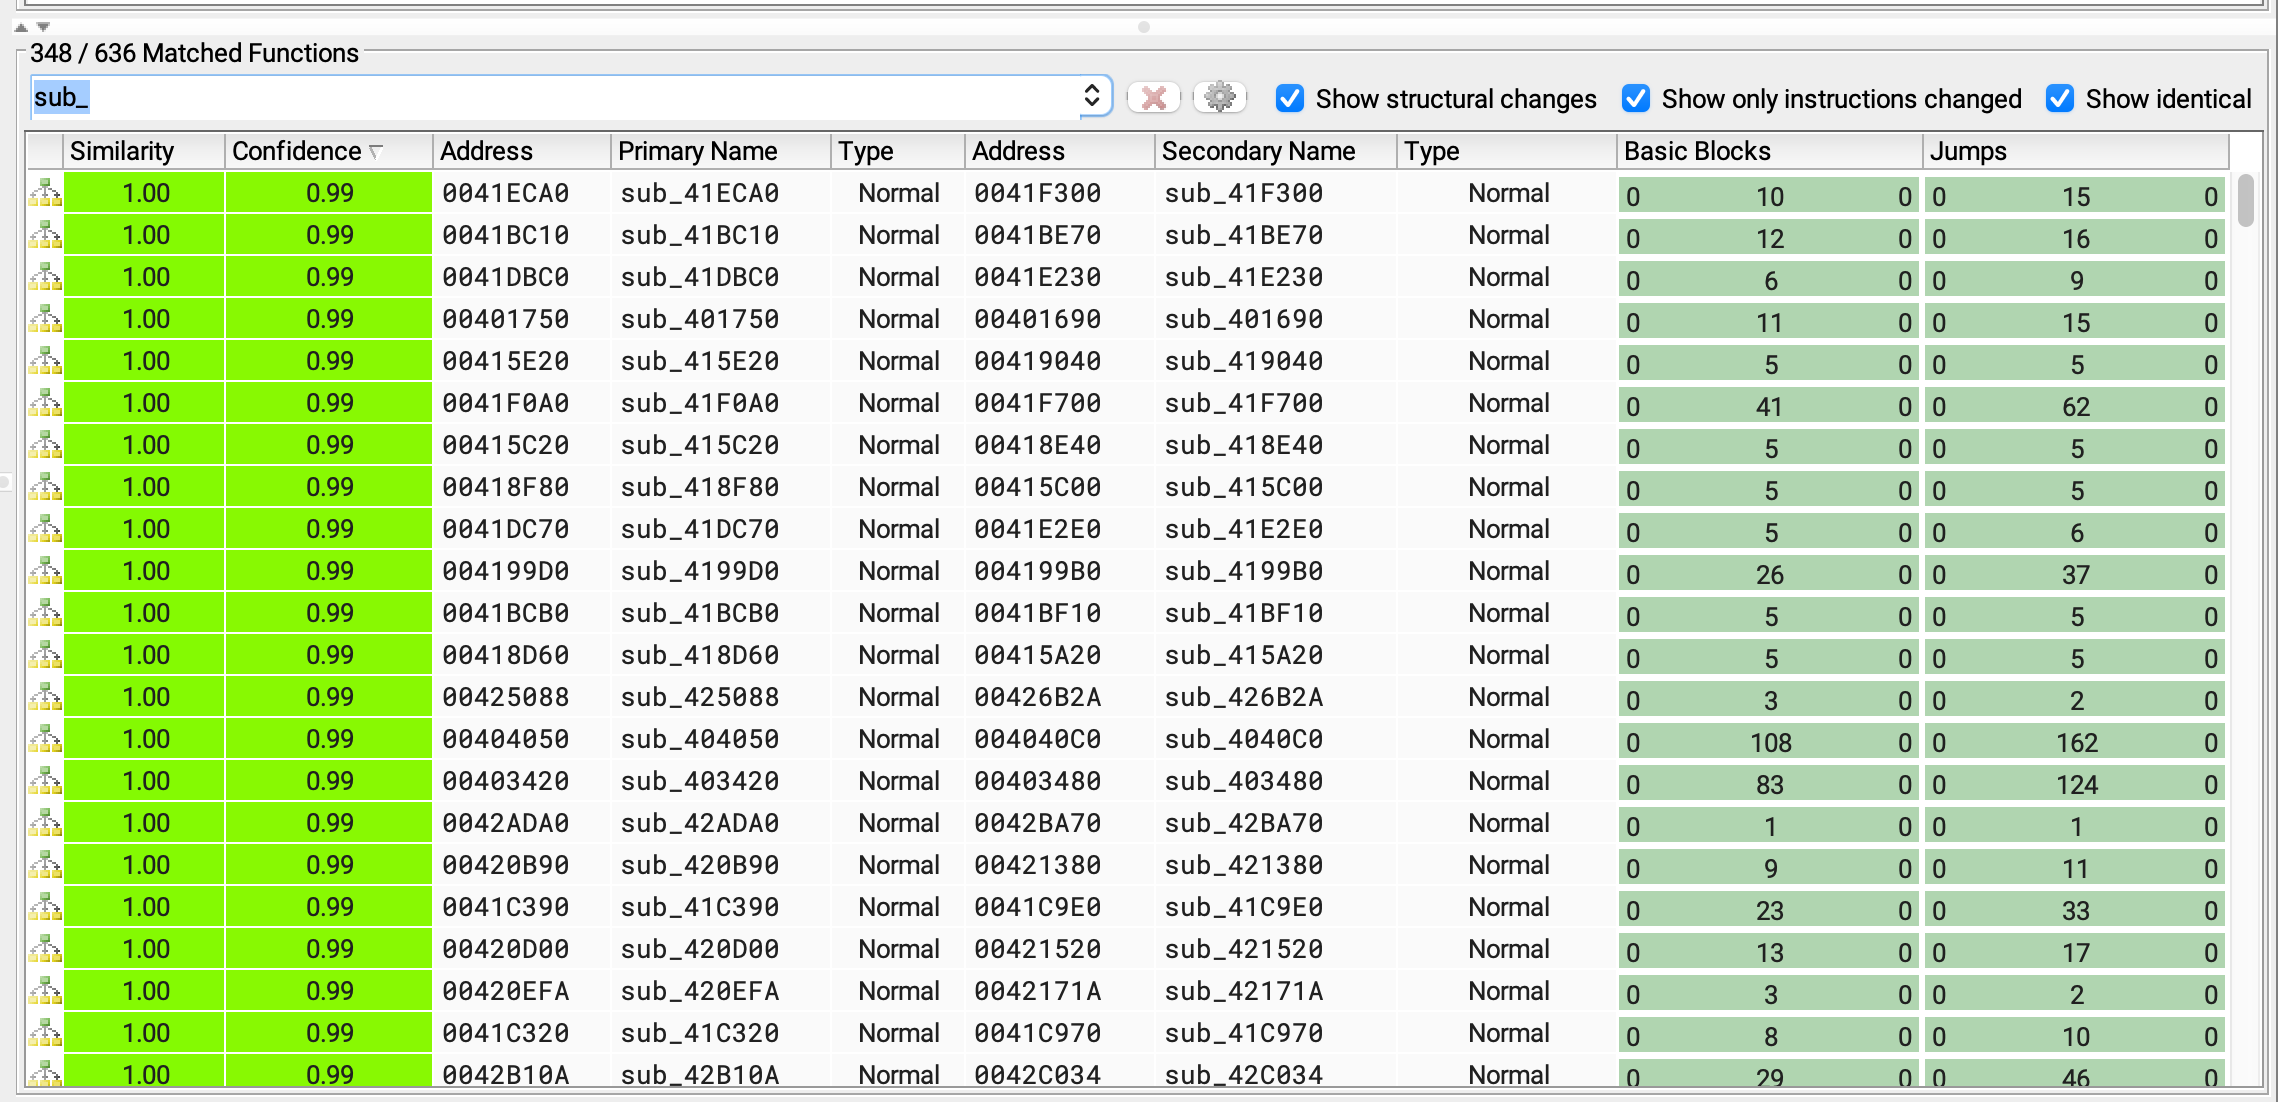Sort by Basic Blocks column header
The height and width of the screenshot is (1102, 2278).
[1769, 151]
